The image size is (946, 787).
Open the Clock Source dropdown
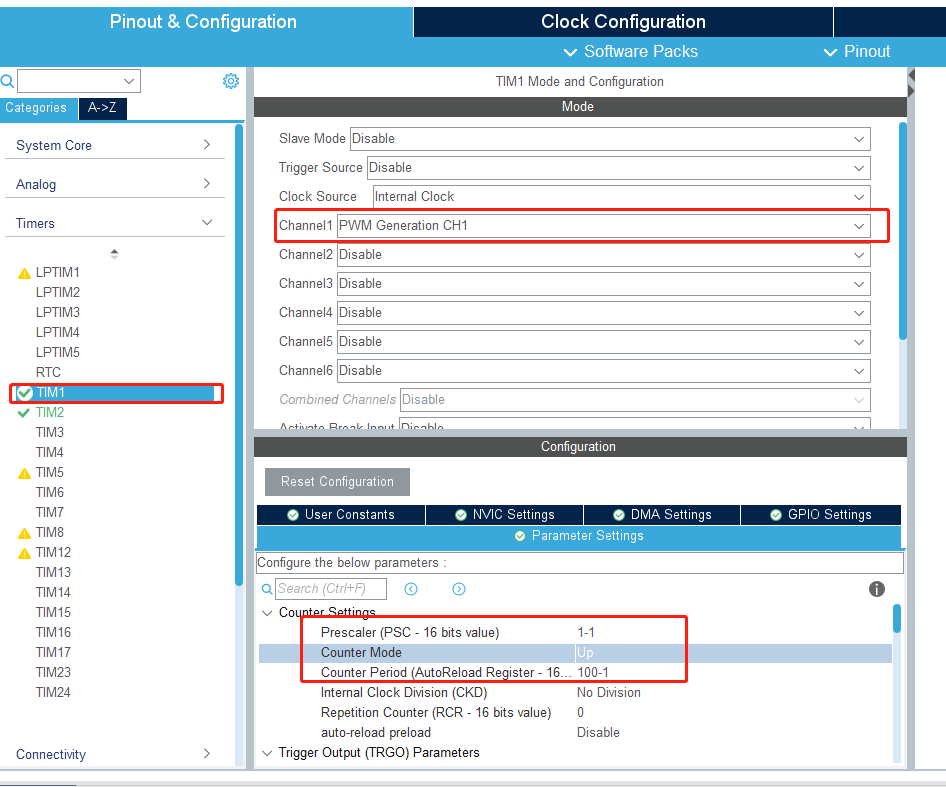[621, 197]
